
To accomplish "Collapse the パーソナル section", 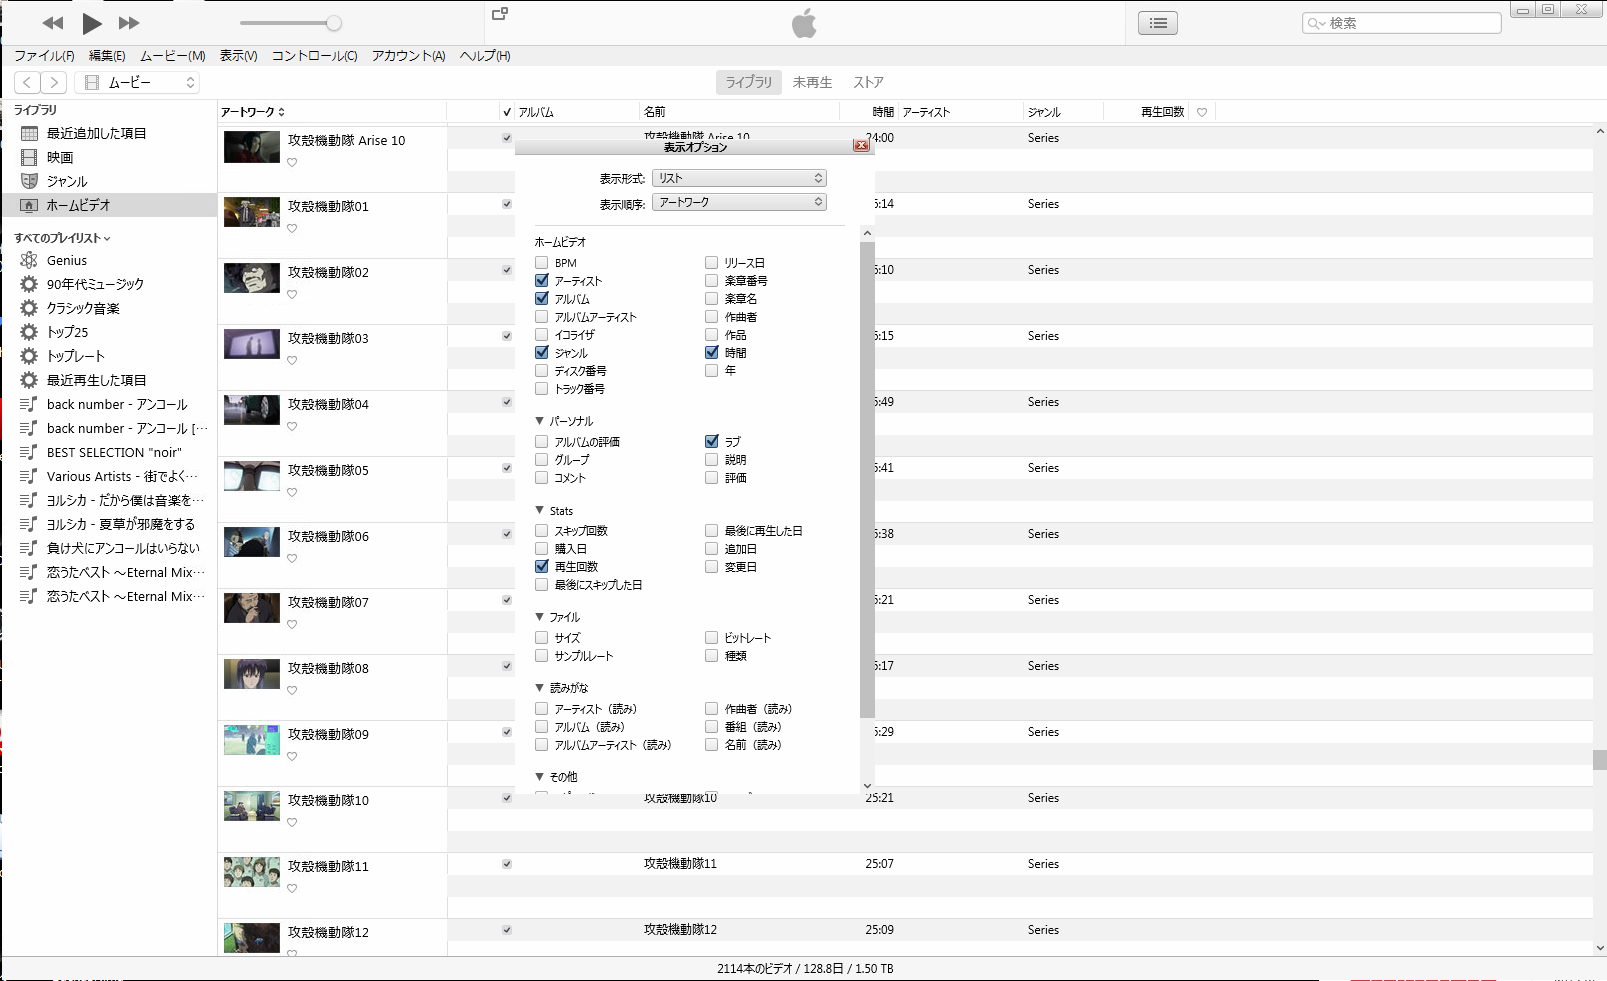I will click(x=540, y=421).
